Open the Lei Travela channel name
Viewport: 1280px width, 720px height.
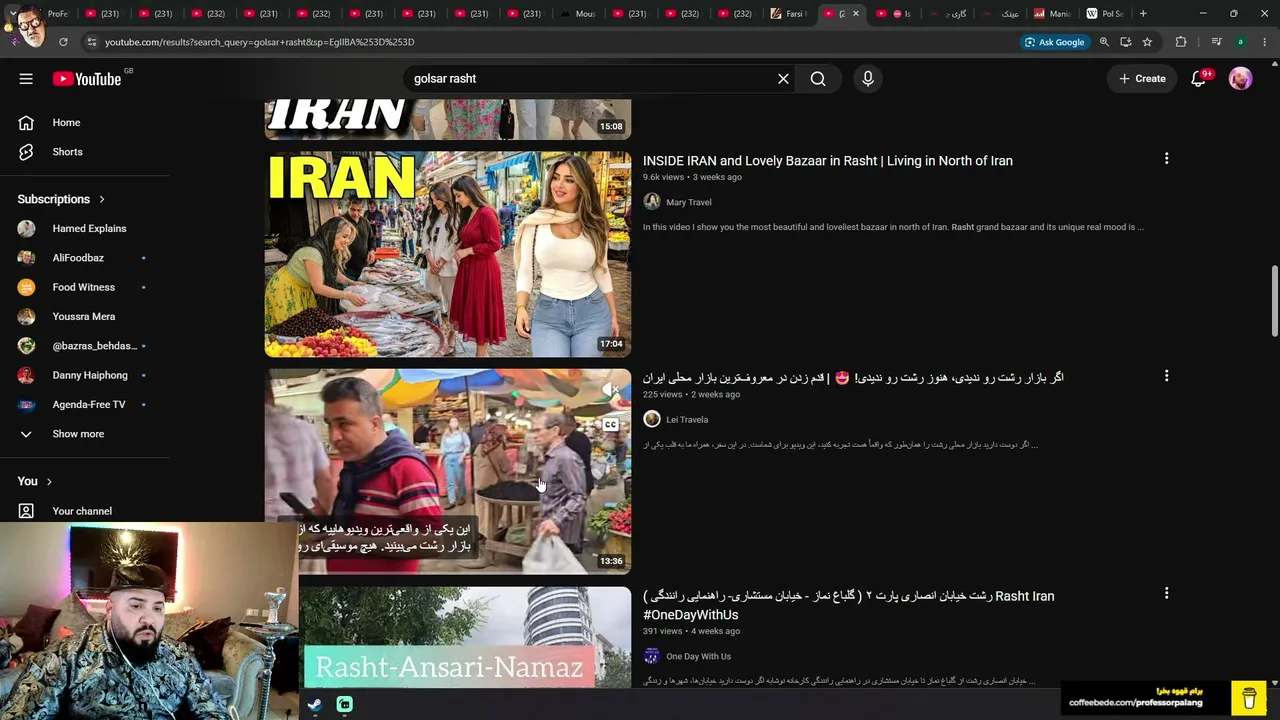tap(687, 420)
